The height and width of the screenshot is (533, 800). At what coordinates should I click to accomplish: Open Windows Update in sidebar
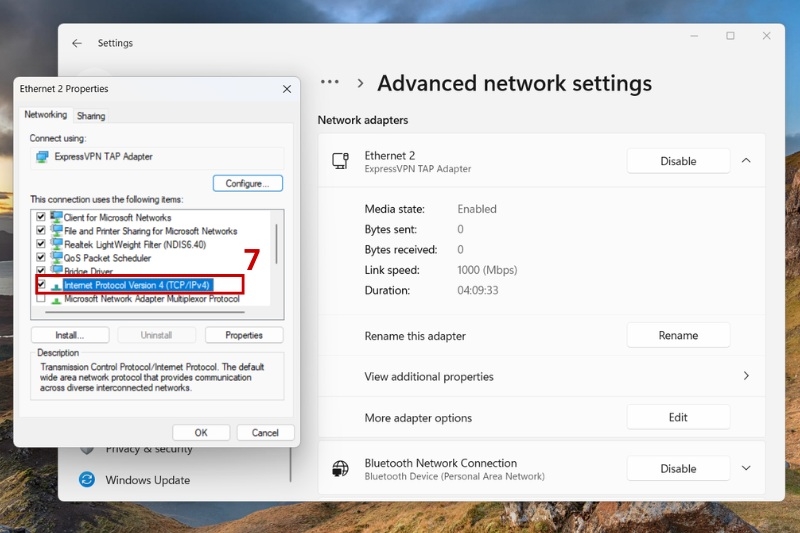147,480
